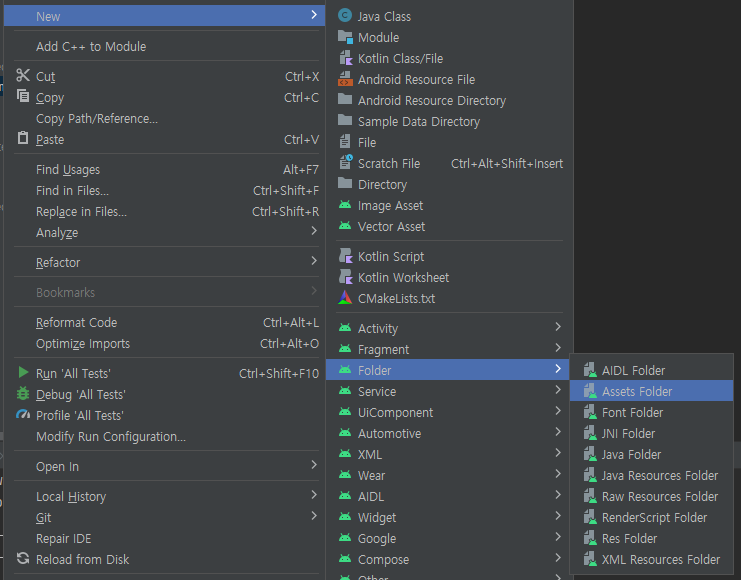The height and width of the screenshot is (580, 741).
Task: Open the Widget submenu
Action: point(449,517)
